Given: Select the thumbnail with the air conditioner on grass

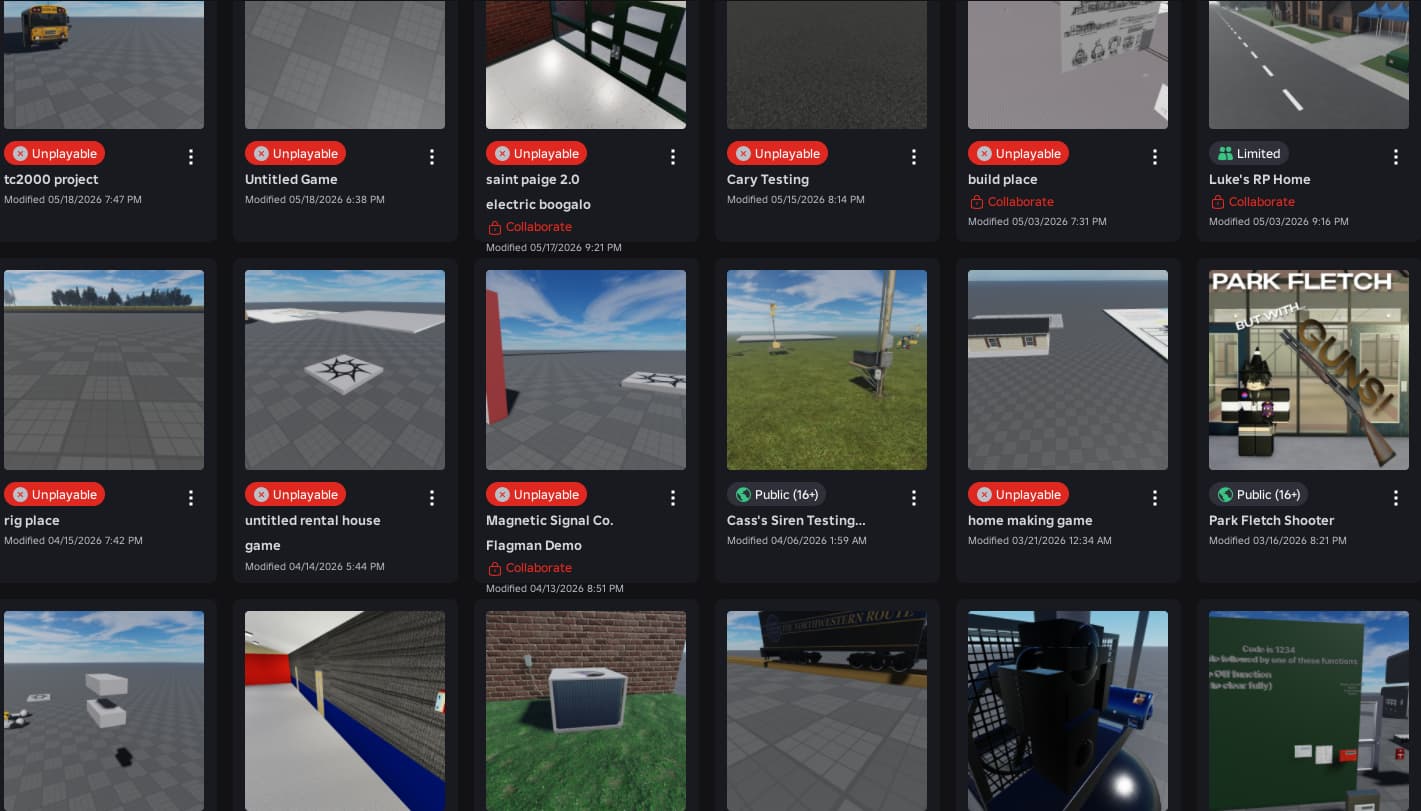Looking at the screenshot, I should click(586, 711).
